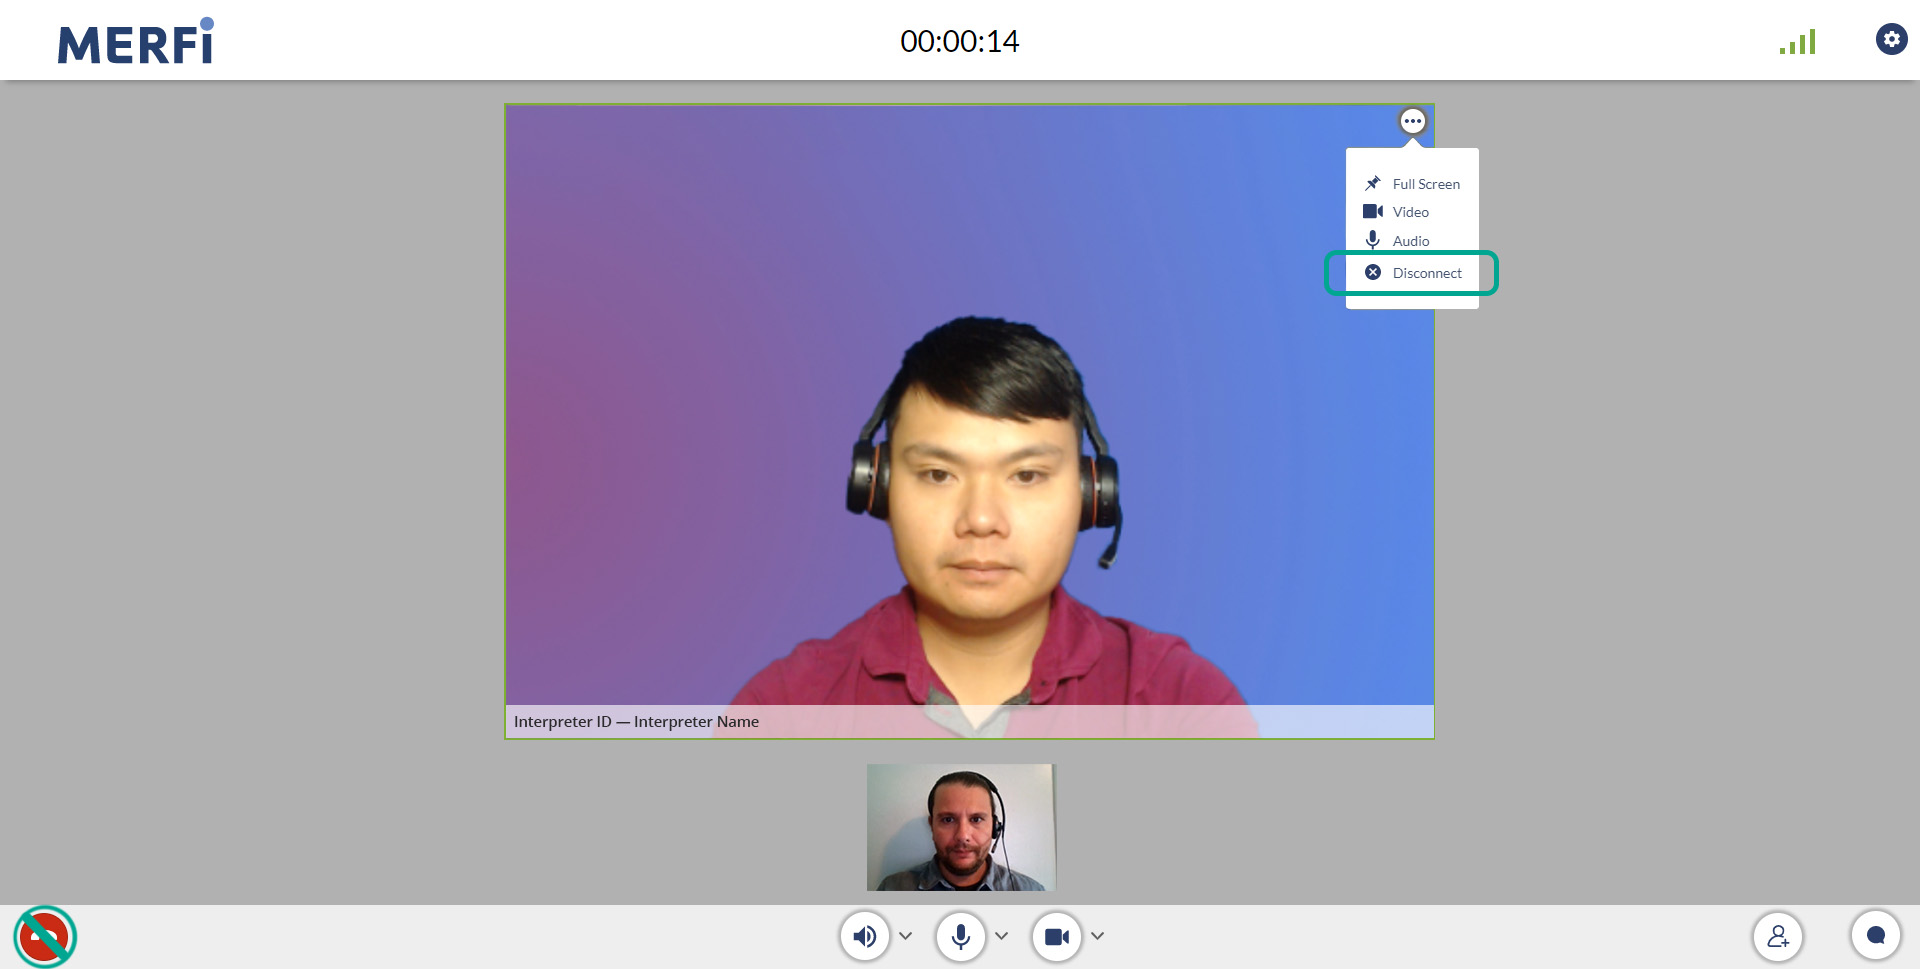The width and height of the screenshot is (1920, 969).
Task: Turn off the camera button
Action: click(x=1056, y=937)
